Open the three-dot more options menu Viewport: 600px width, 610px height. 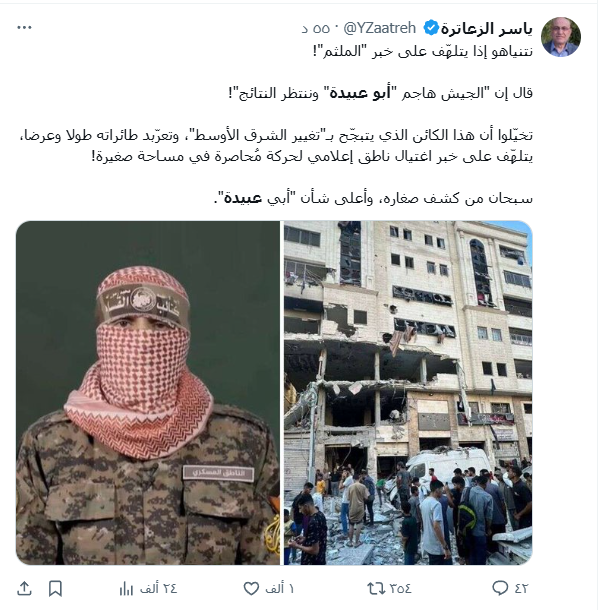point(24,28)
